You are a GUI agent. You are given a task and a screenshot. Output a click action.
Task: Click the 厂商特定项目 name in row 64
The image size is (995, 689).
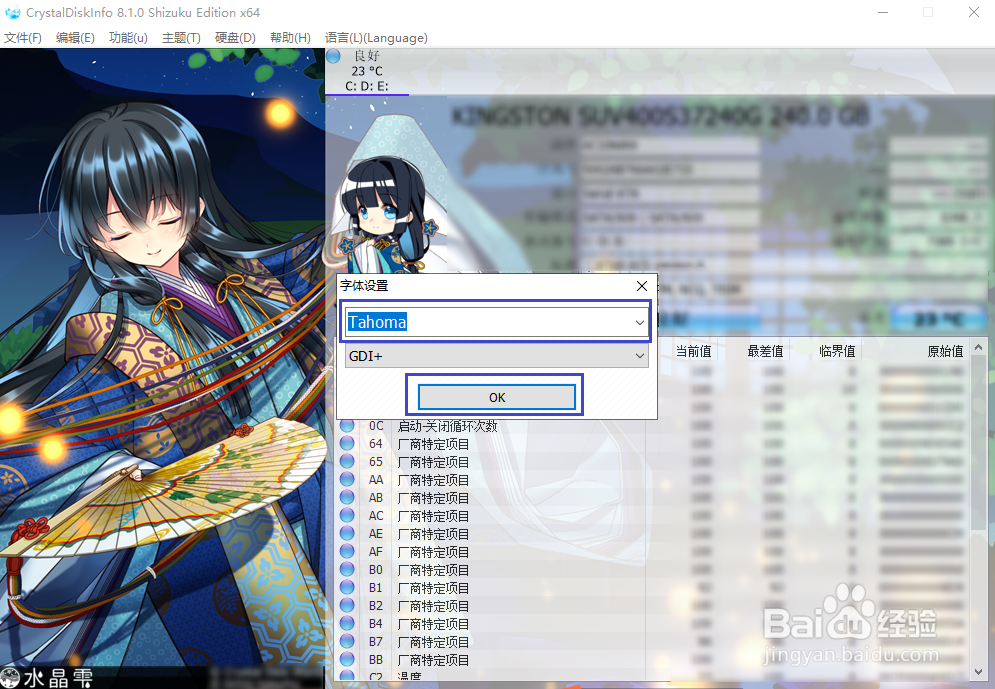click(433, 443)
